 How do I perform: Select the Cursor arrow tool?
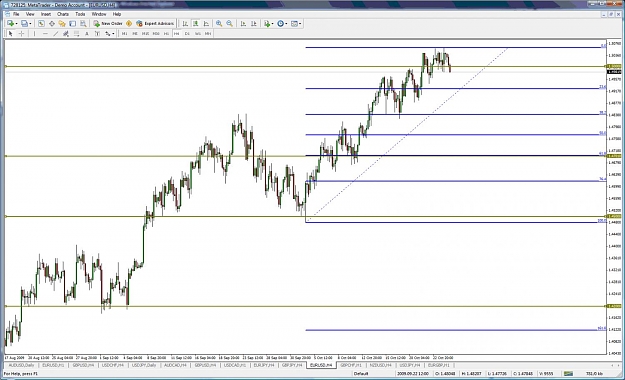(x=11, y=33)
